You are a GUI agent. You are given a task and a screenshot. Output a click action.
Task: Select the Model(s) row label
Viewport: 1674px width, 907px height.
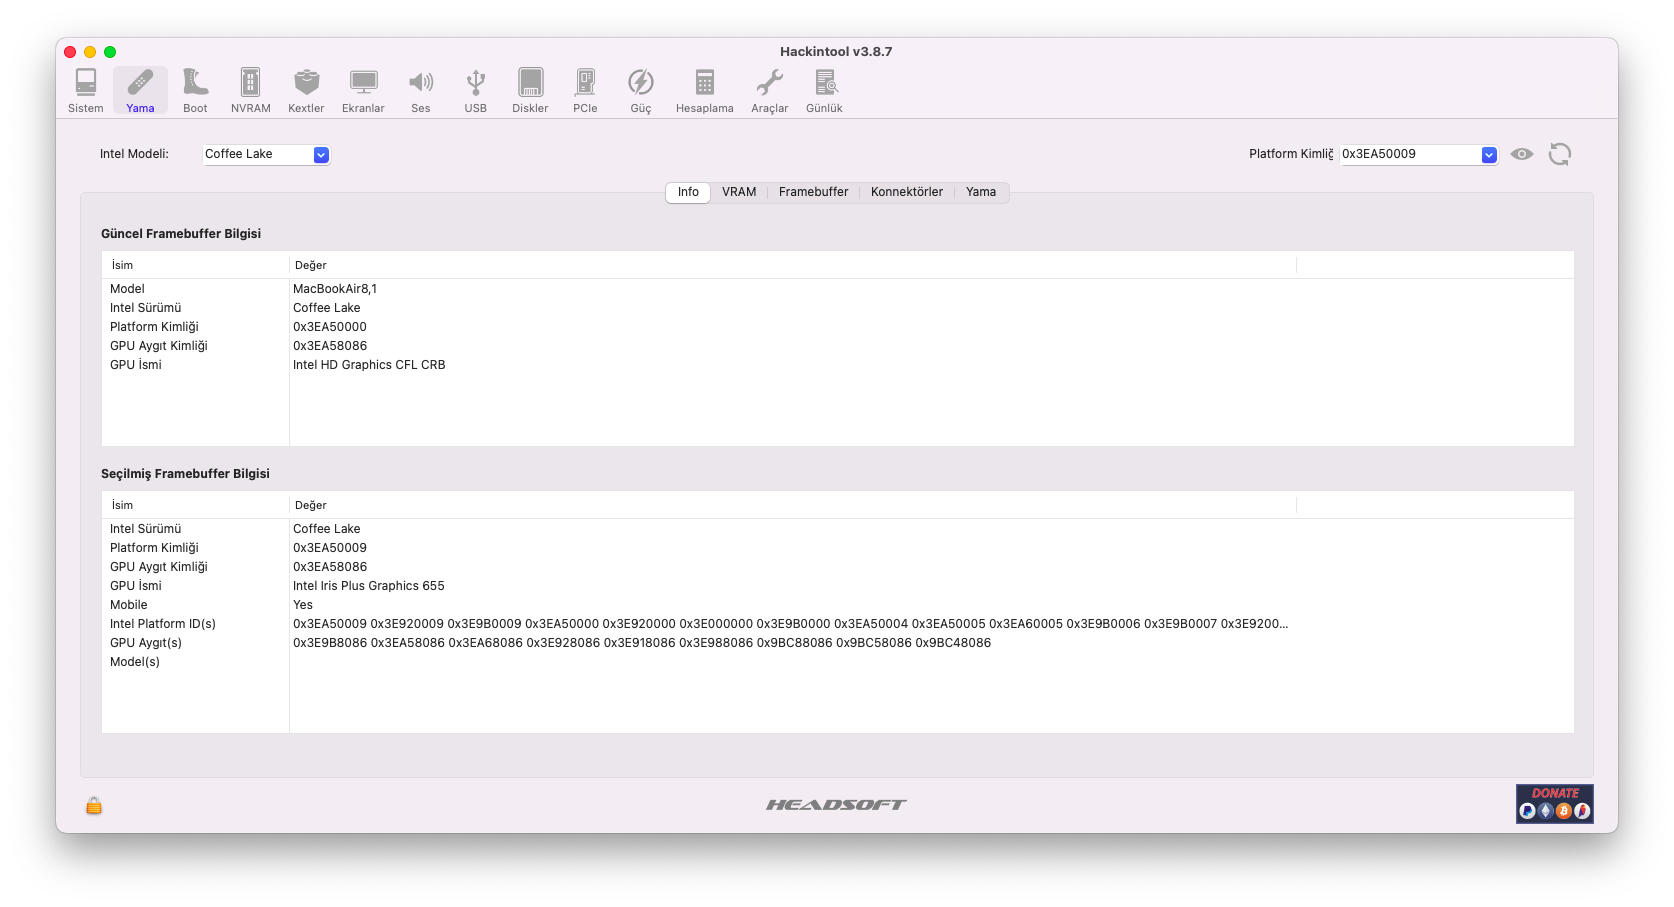(135, 662)
